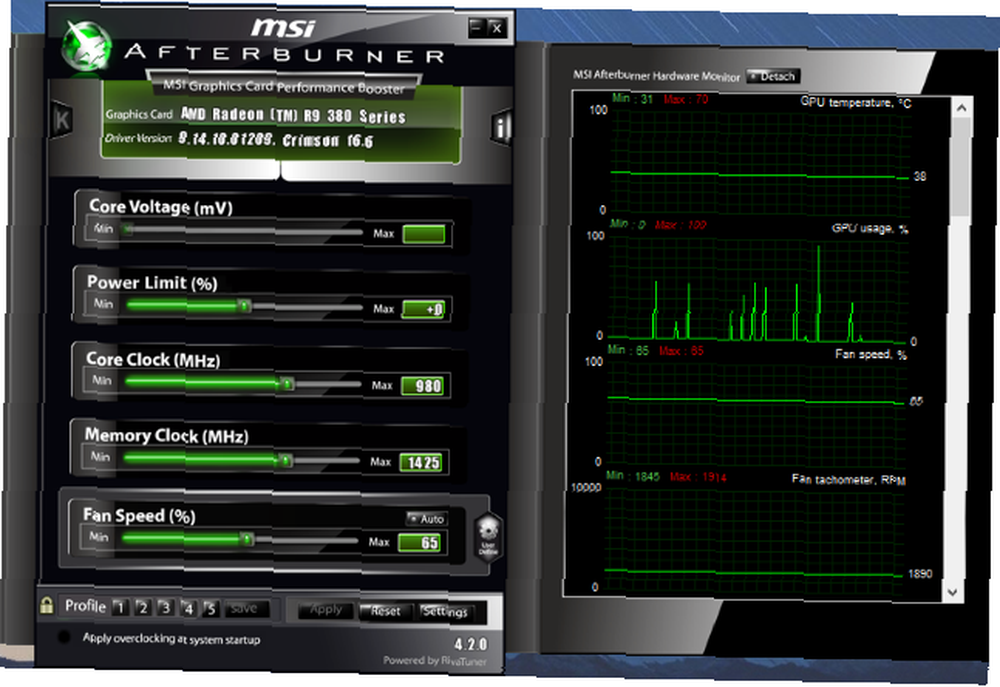Select profile slot 1
Viewport: 1000px width, 687px height.
point(121,607)
